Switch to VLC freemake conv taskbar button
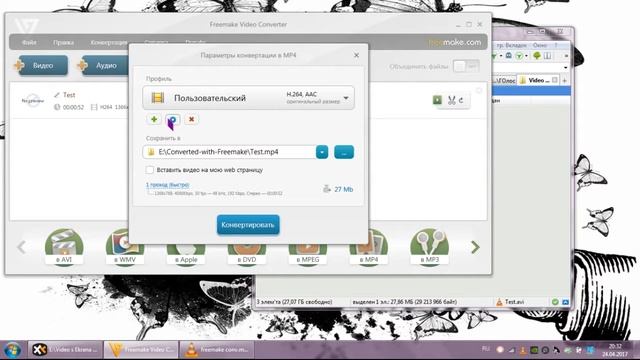The image size is (640, 360). pyautogui.click(x=217, y=350)
